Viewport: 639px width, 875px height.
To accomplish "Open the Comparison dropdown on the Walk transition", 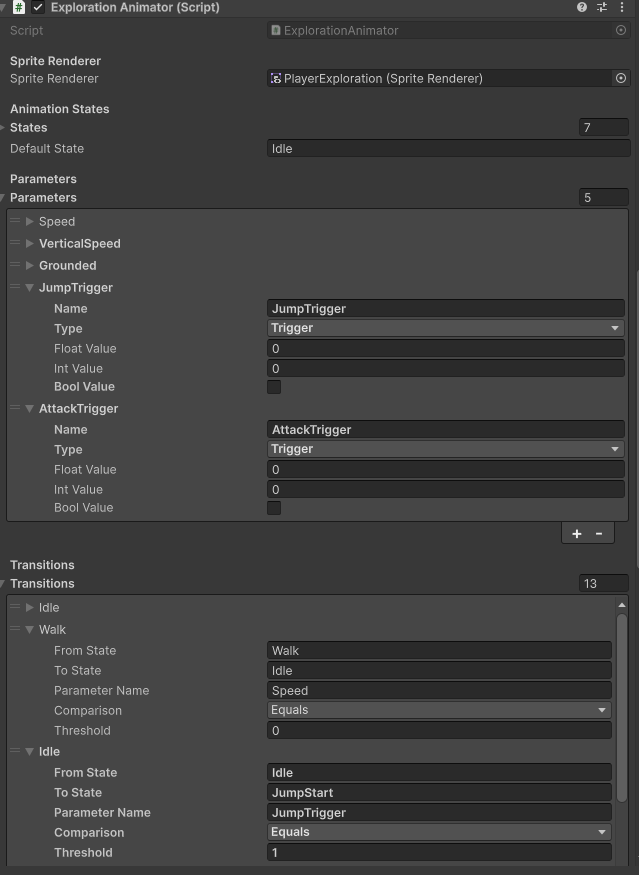I will 440,710.
